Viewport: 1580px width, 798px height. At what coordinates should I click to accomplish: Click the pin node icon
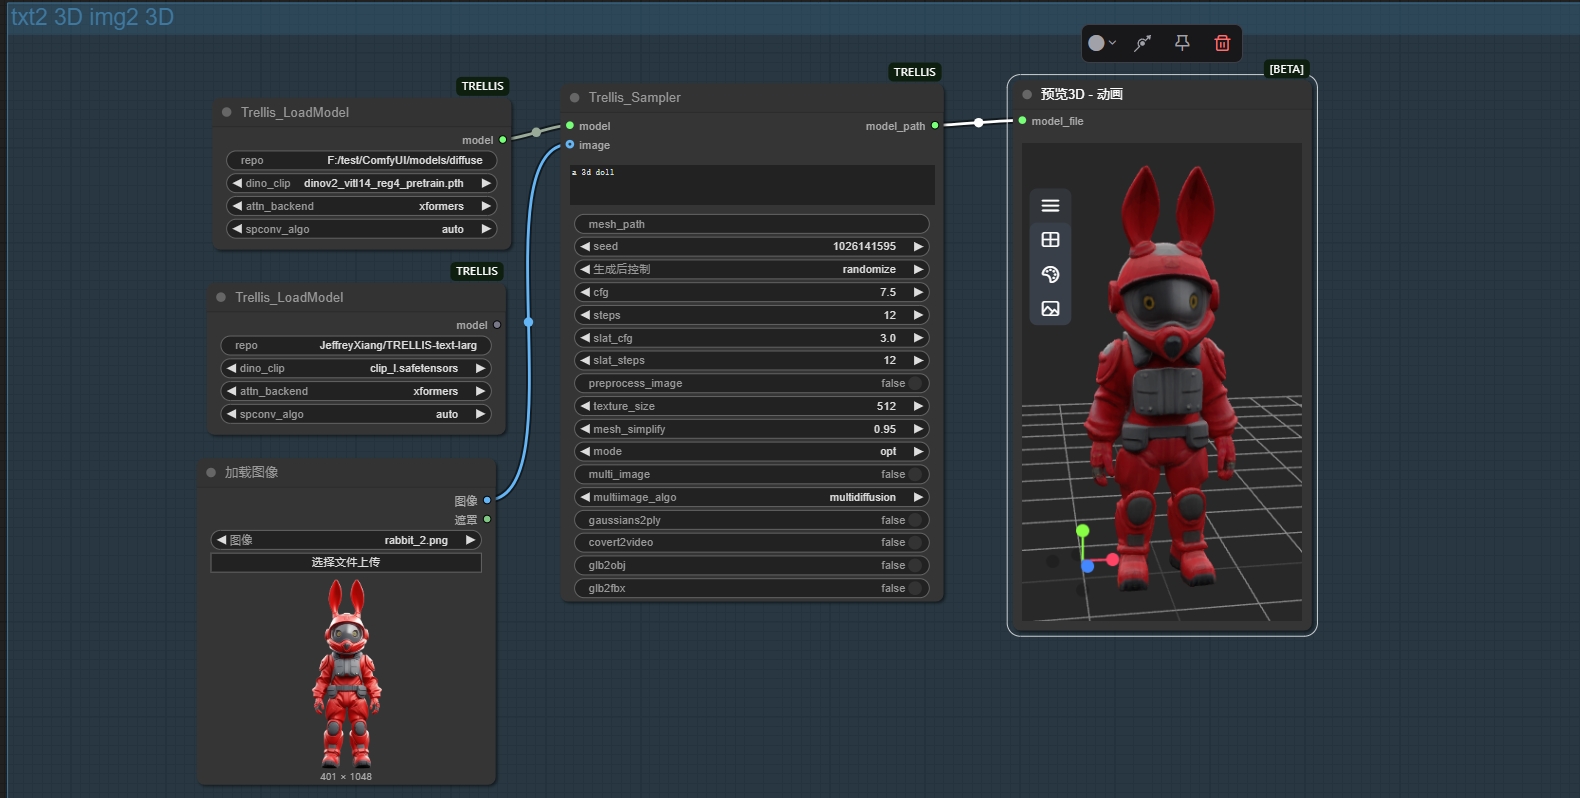[1182, 43]
